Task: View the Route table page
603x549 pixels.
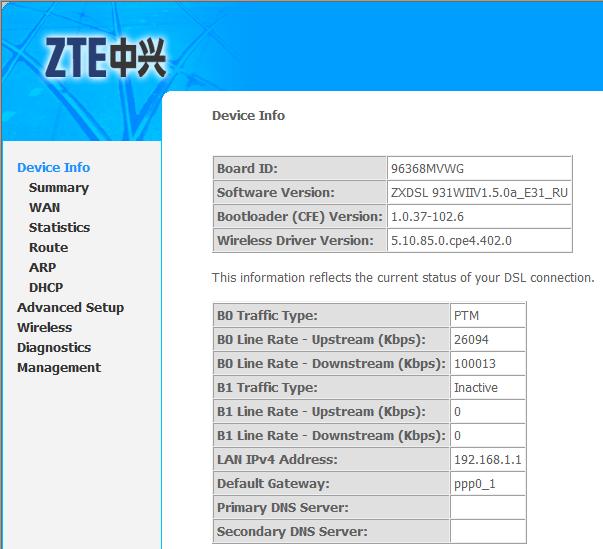Action: click(48, 248)
